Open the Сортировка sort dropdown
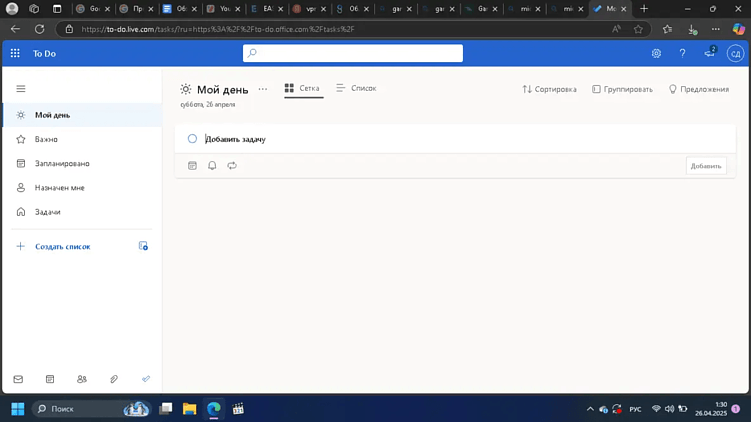Viewport: 751px width, 422px height. coord(549,89)
